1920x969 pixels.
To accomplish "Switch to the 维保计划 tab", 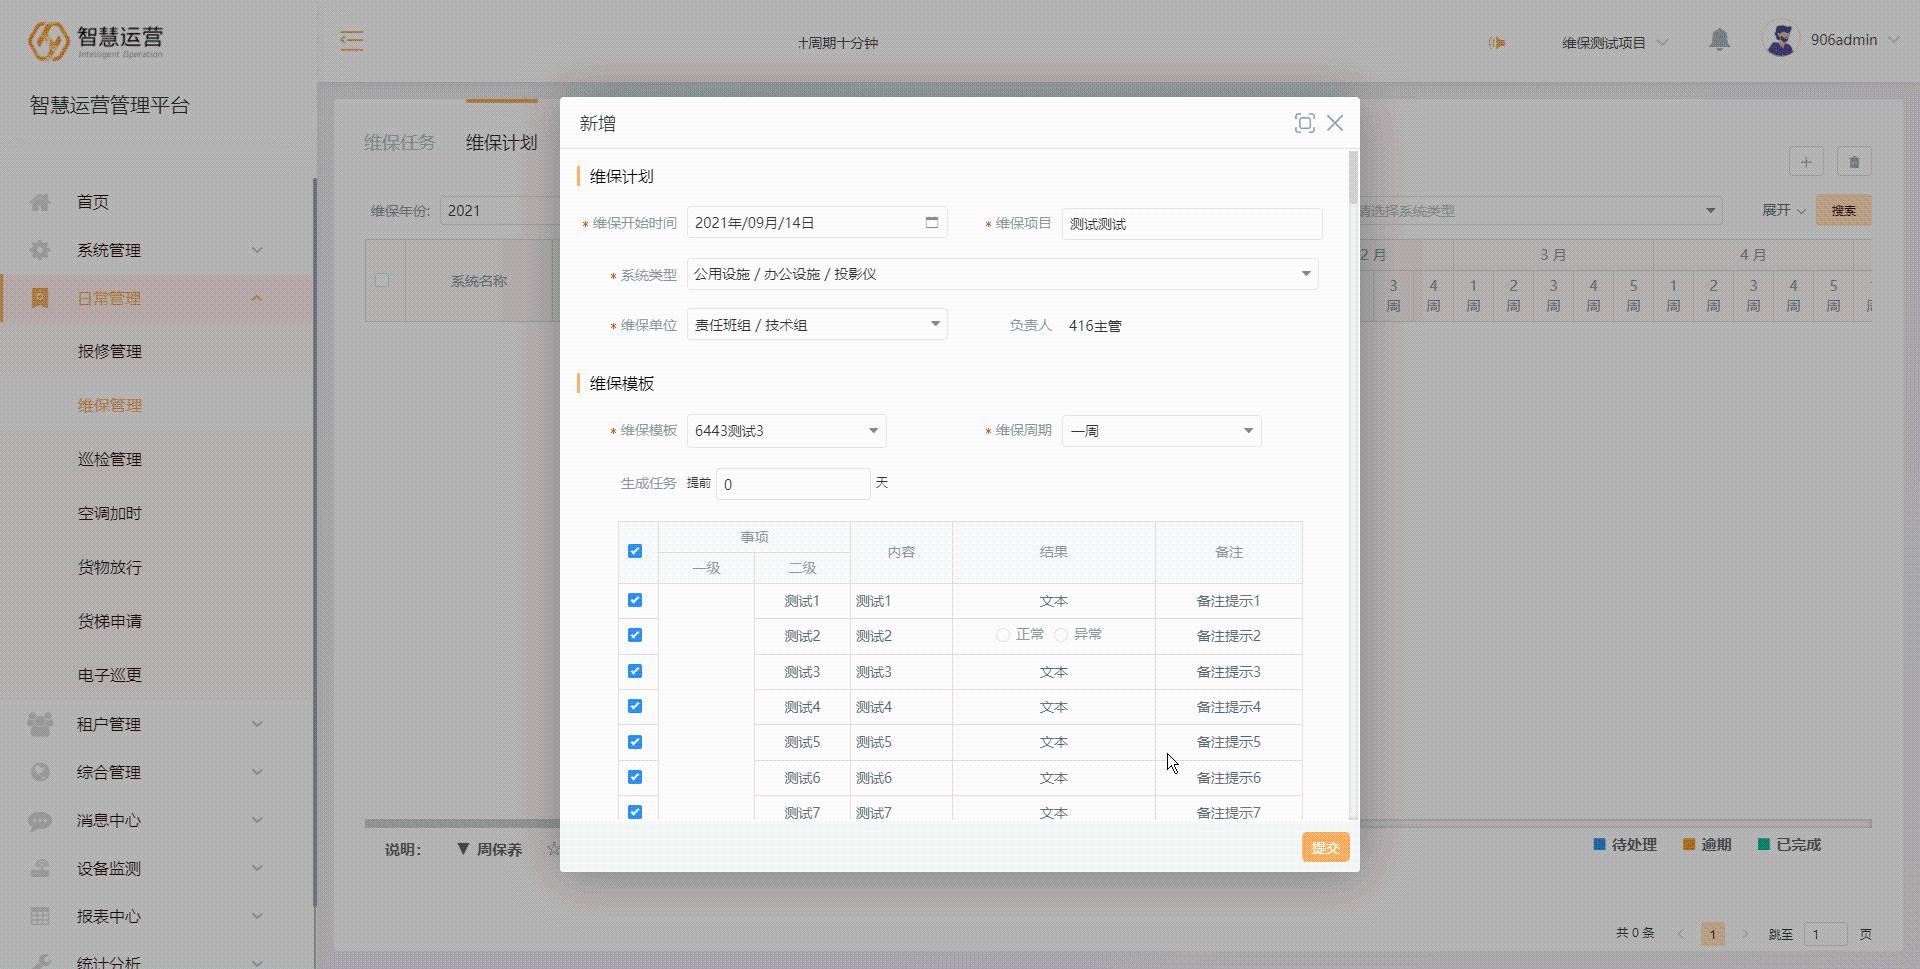I will [502, 143].
